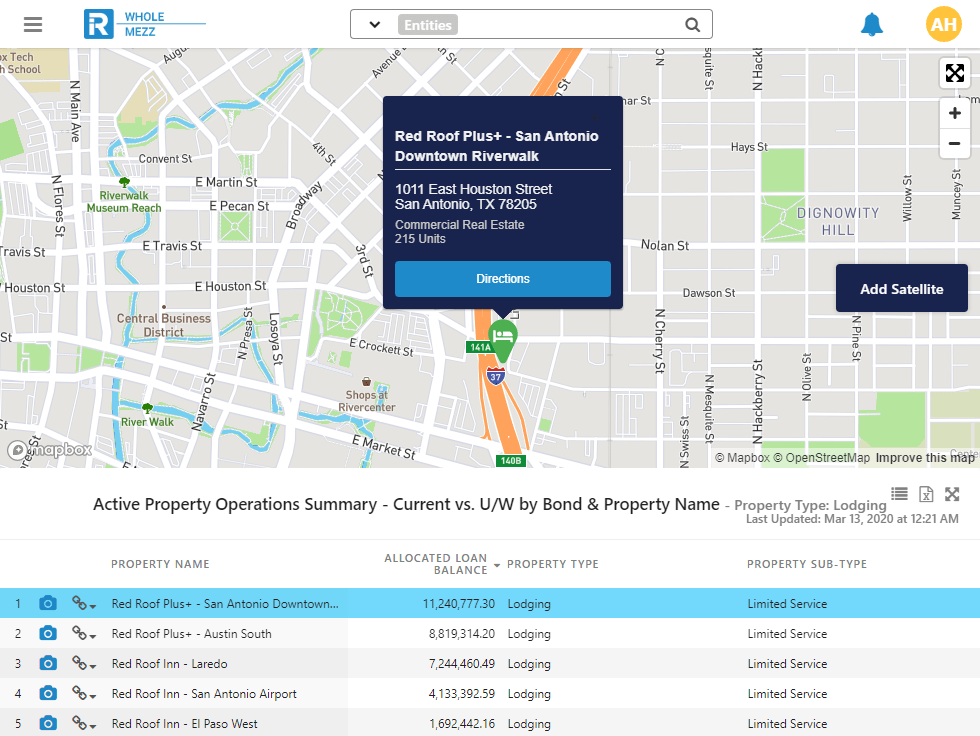Open link menu for Red Roof Inn El Paso West

click(83, 724)
